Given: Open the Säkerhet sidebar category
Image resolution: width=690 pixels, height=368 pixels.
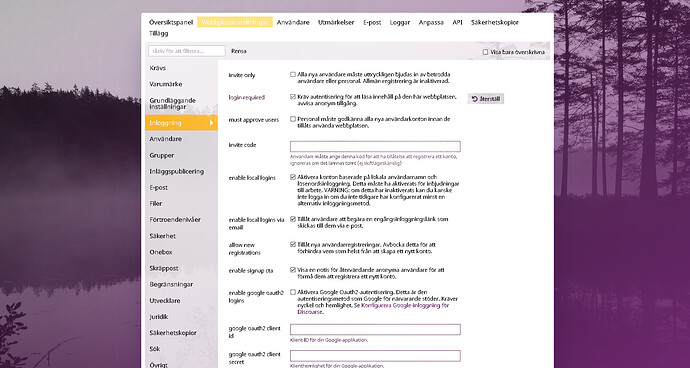Looking at the screenshot, I should pos(181,236).
